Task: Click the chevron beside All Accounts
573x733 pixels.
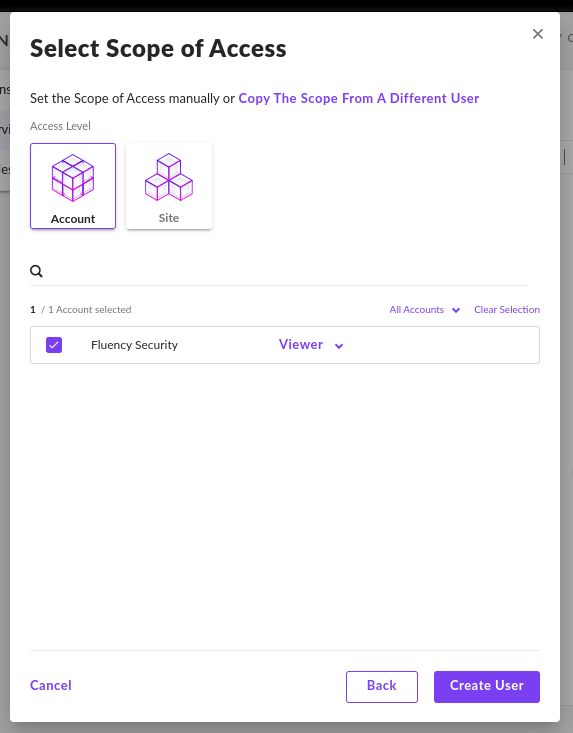Action: (456, 310)
